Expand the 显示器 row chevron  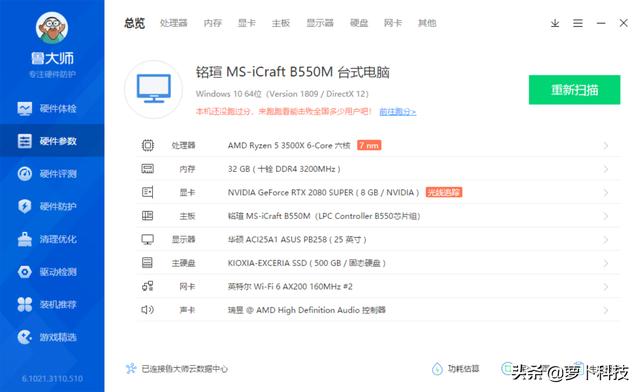[x=606, y=239]
